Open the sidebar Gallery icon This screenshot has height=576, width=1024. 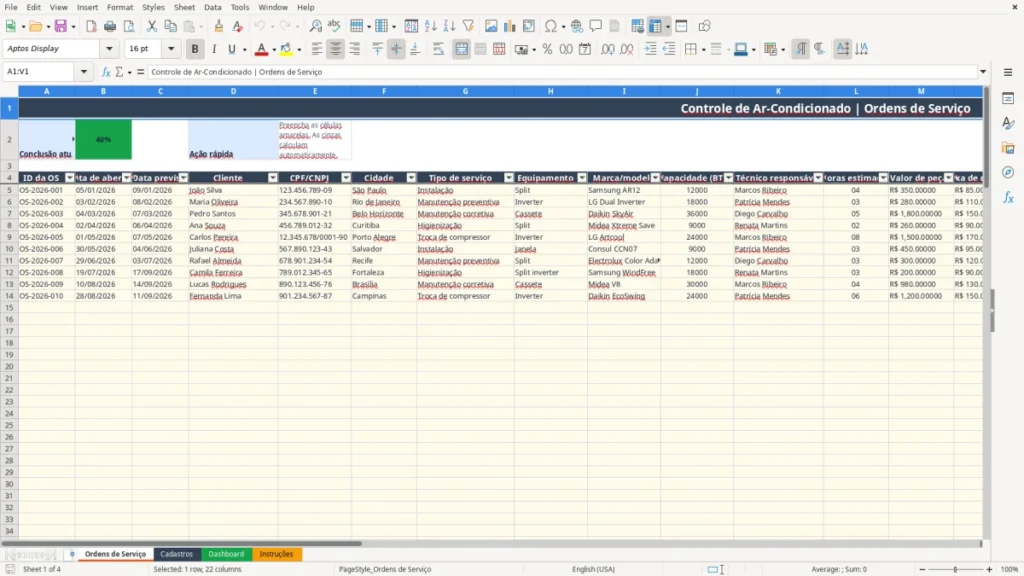click(1008, 148)
